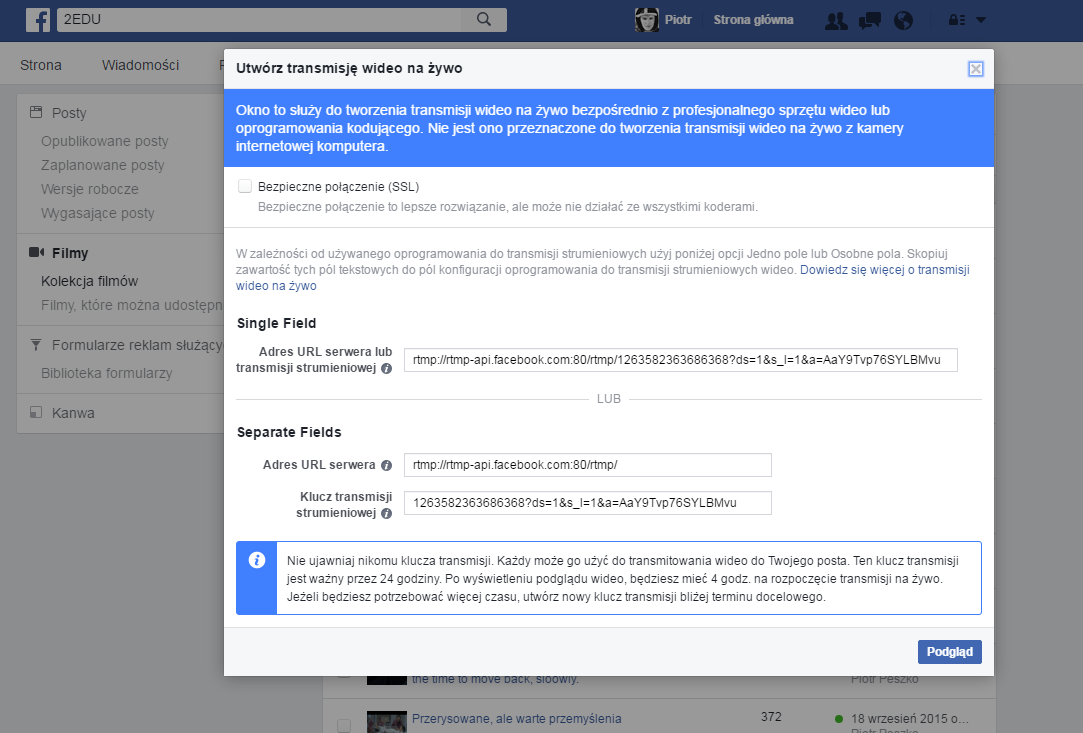Click info icon beside Adres URL serwera
The width and height of the screenshot is (1083, 733).
click(387, 466)
